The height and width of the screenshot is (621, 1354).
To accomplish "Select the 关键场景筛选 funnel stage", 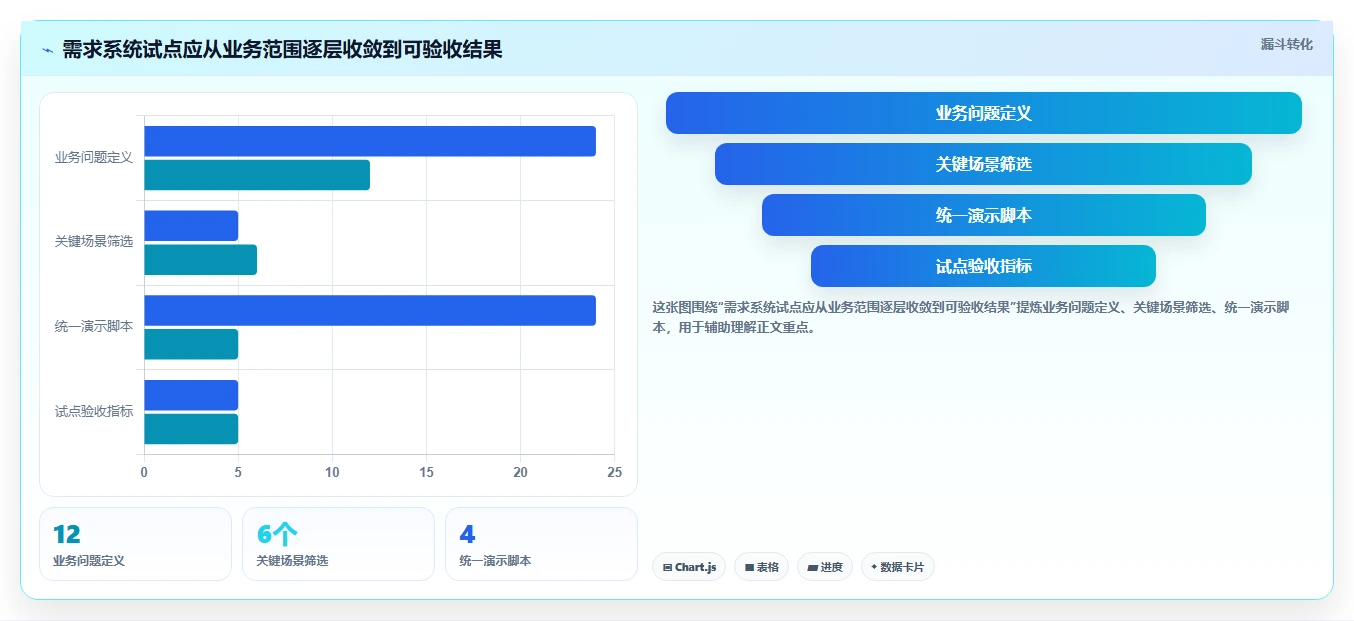I will coord(983,164).
